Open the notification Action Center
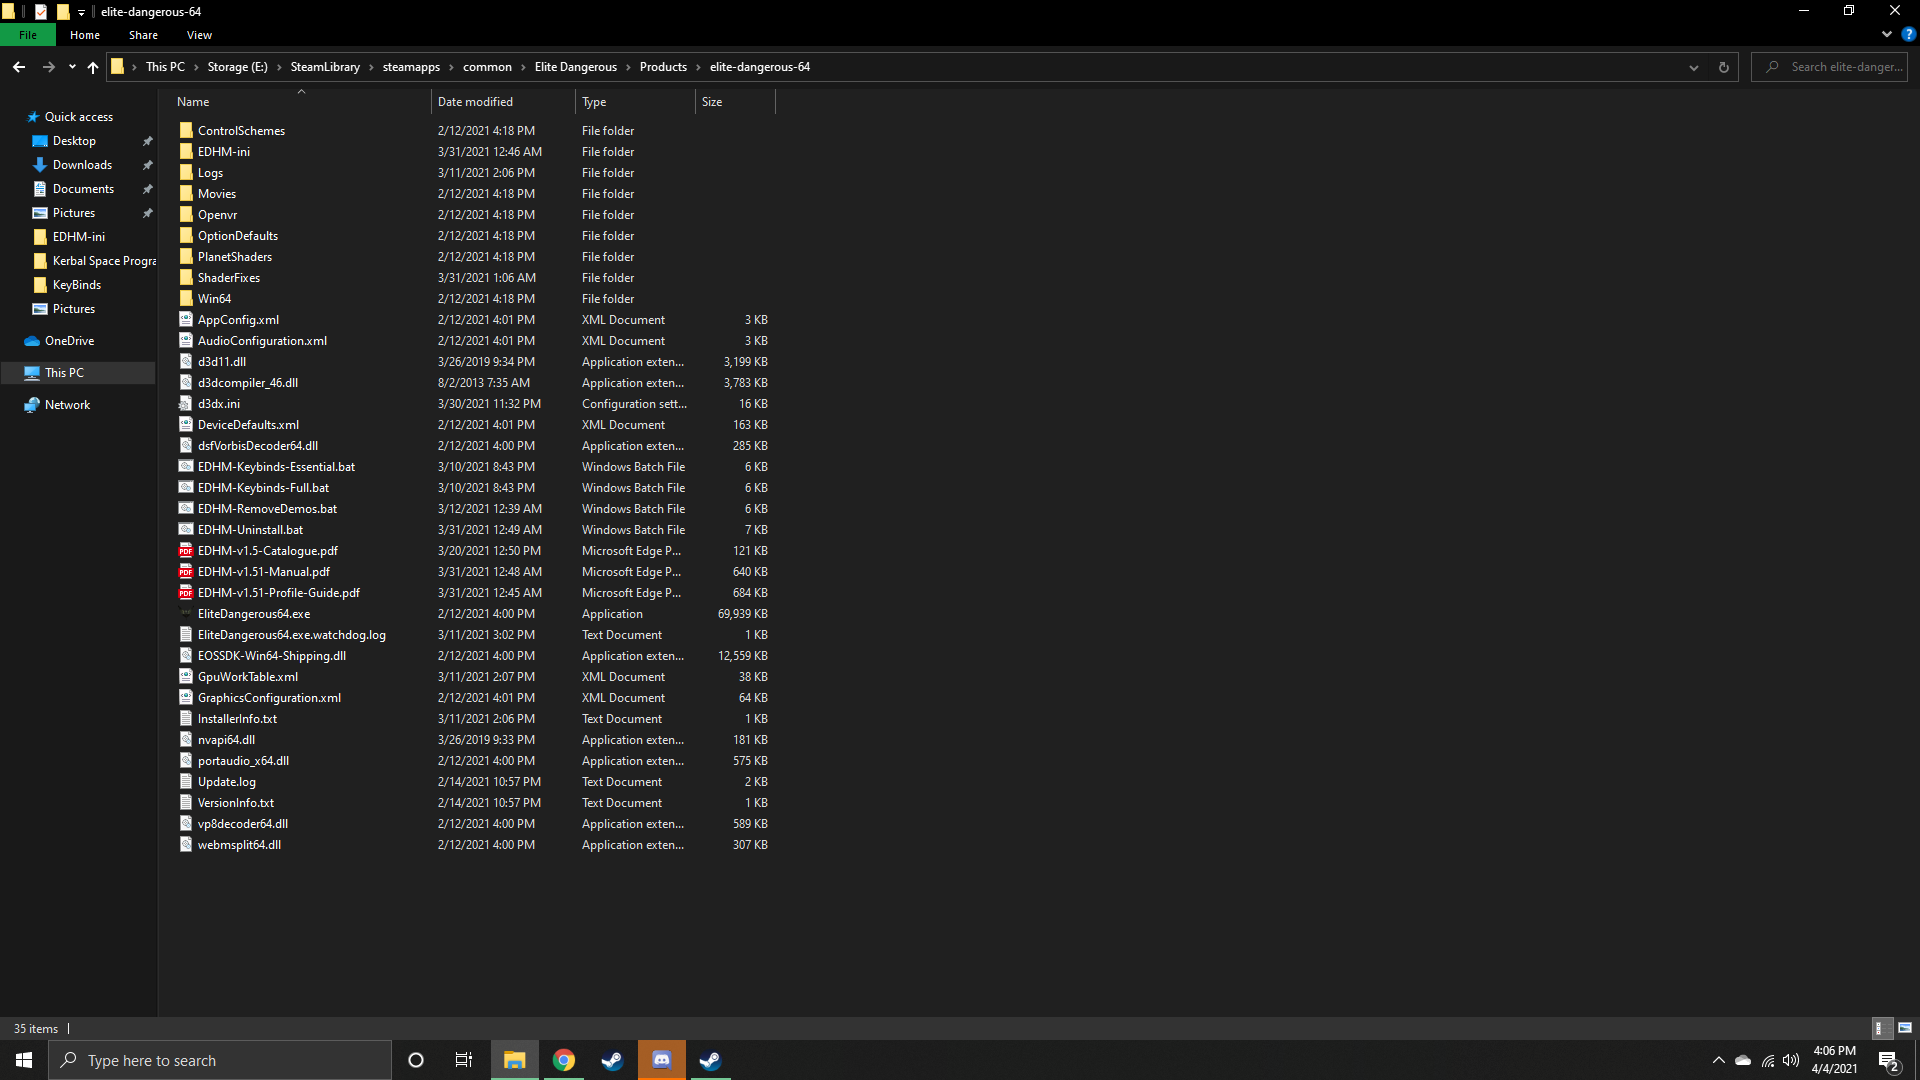Screen dimensions: 1920x1080 [x=1889, y=1061]
